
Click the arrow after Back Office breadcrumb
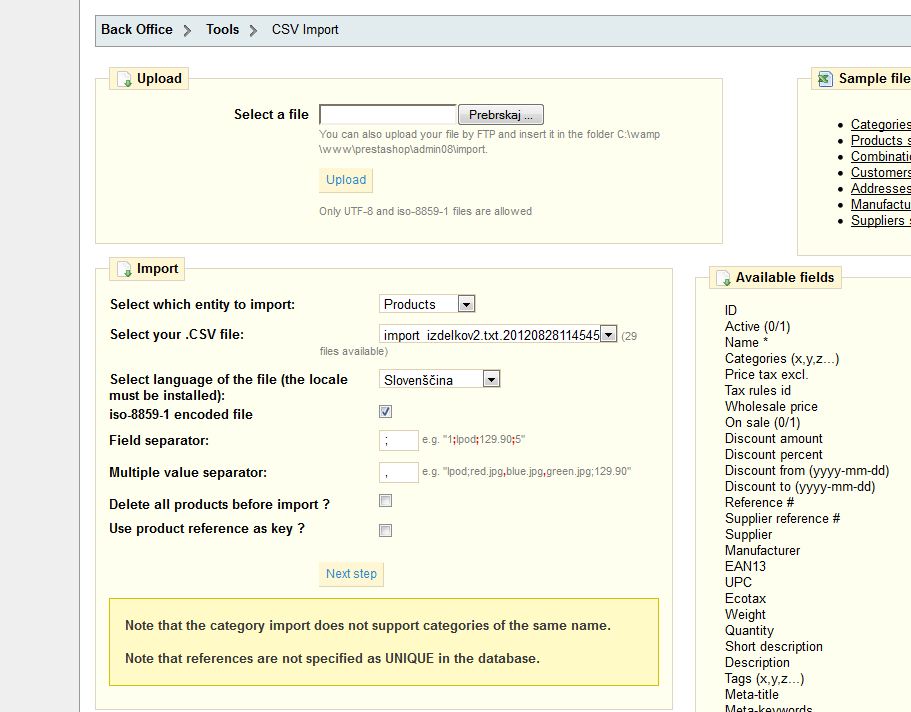[x=187, y=30]
